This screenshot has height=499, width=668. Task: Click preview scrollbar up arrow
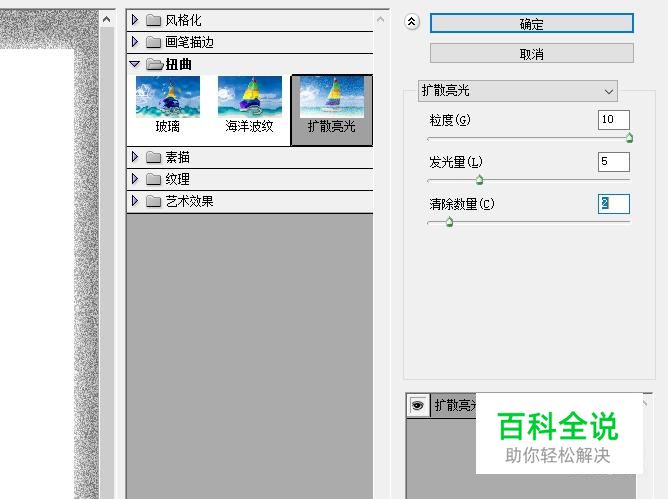tap(107, 19)
